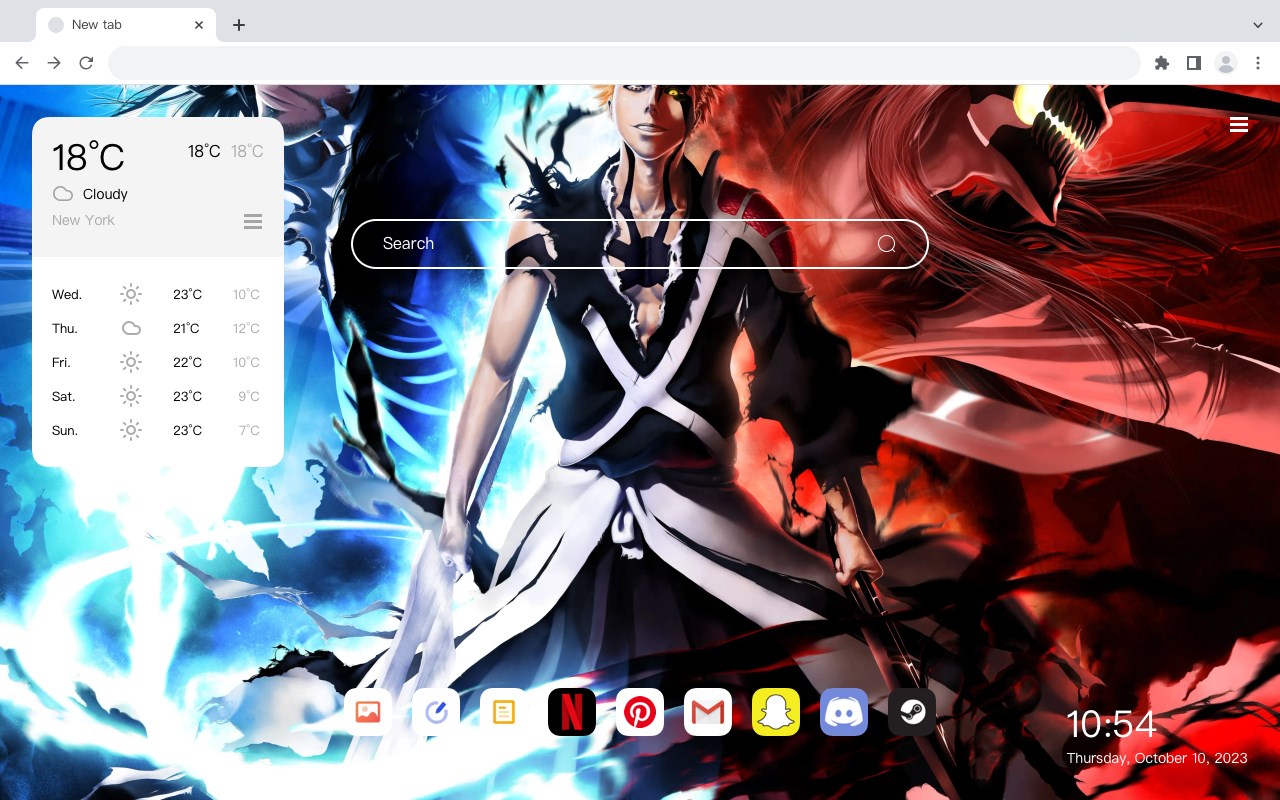Viewport: 1280px width, 800px height.
Task: Click Saturday's 9°C low temperature
Action: [x=249, y=396]
